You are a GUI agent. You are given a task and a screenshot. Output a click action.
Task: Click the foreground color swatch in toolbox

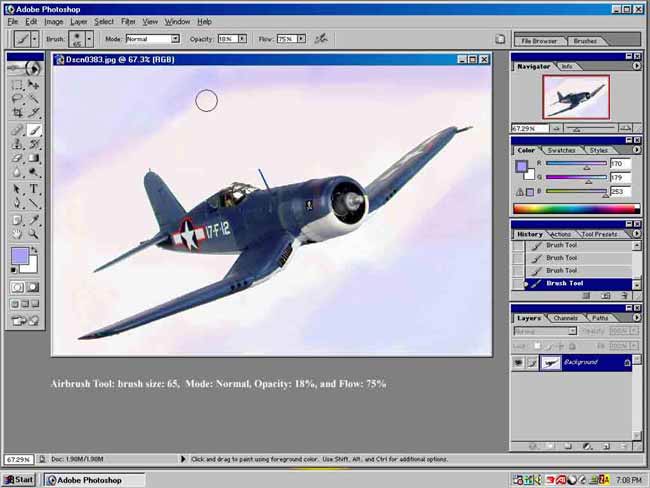coord(20,256)
